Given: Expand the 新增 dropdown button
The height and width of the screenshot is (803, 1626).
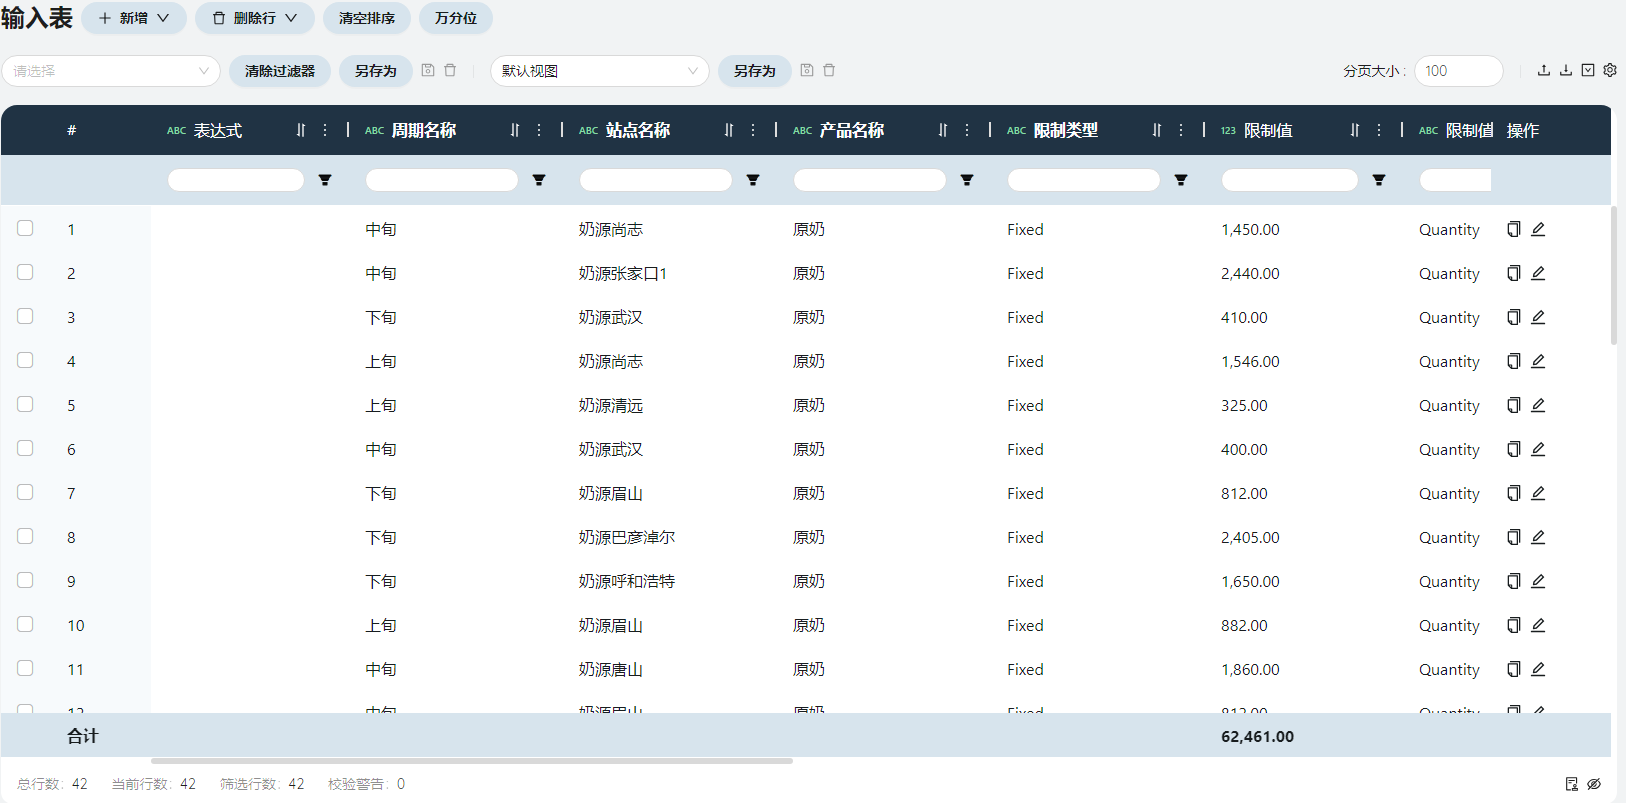Looking at the screenshot, I should [134, 18].
